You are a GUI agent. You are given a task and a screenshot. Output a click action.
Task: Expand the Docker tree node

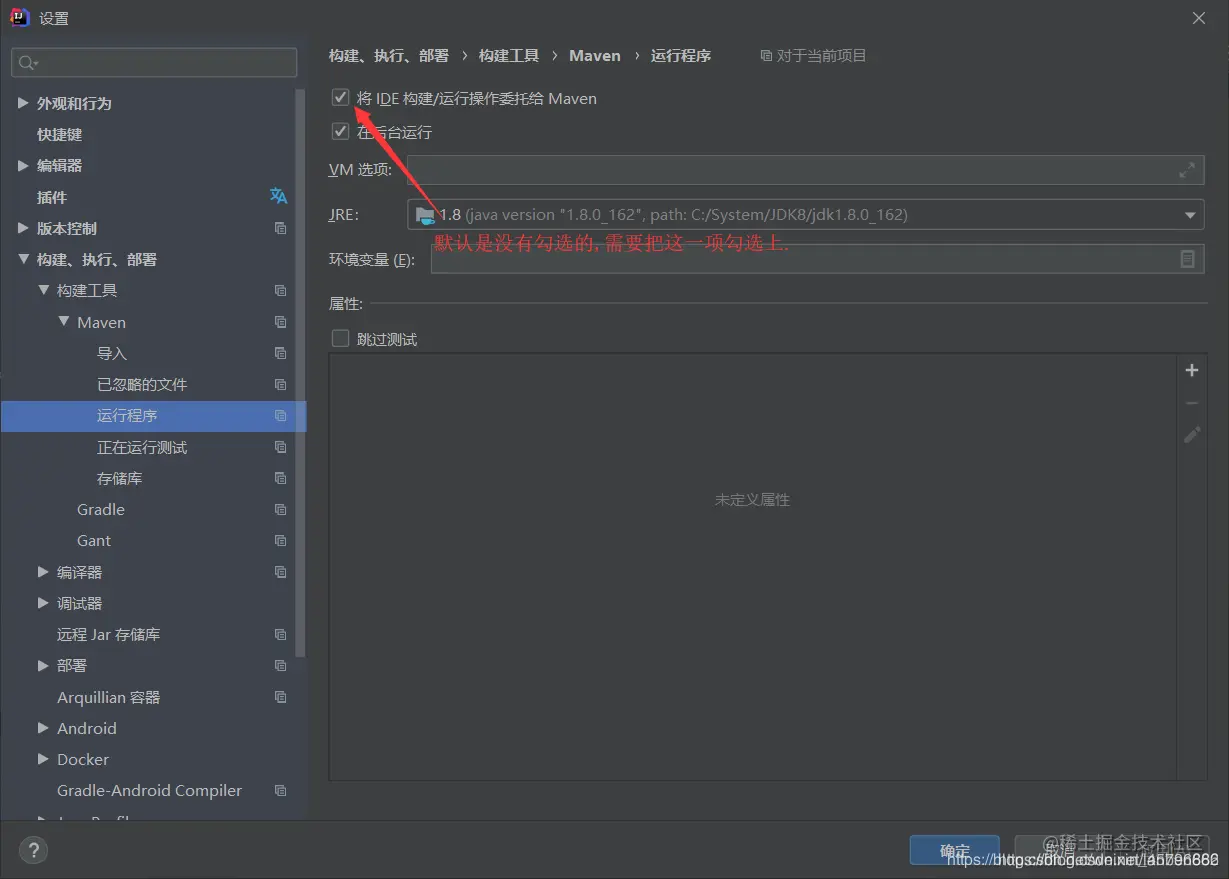(43, 759)
